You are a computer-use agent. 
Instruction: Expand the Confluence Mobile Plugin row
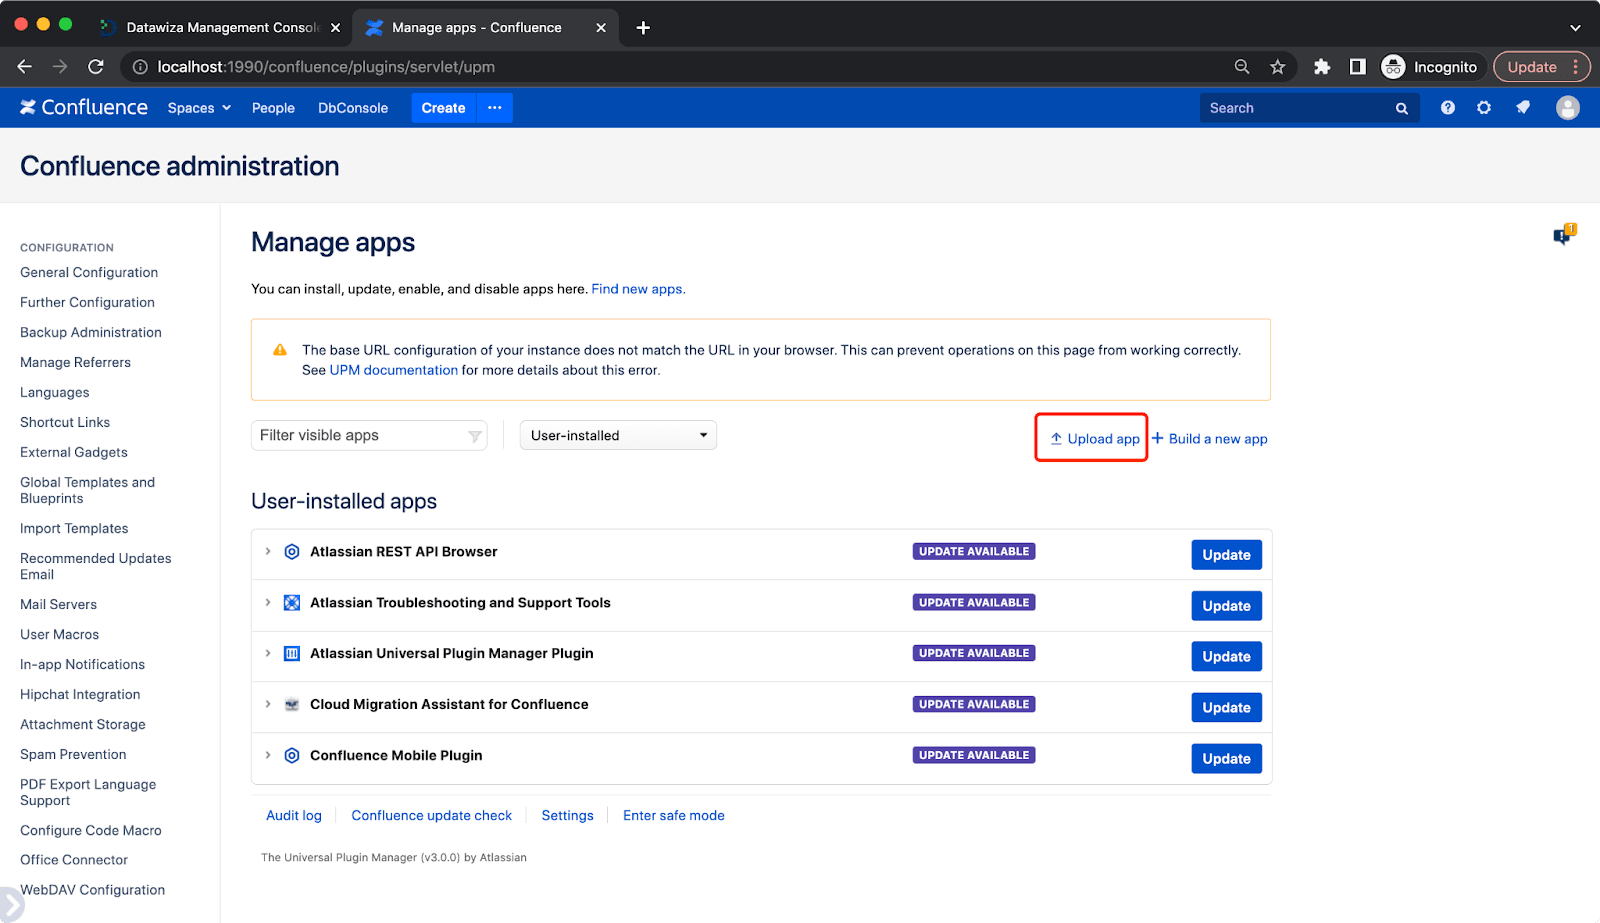point(268,756)
